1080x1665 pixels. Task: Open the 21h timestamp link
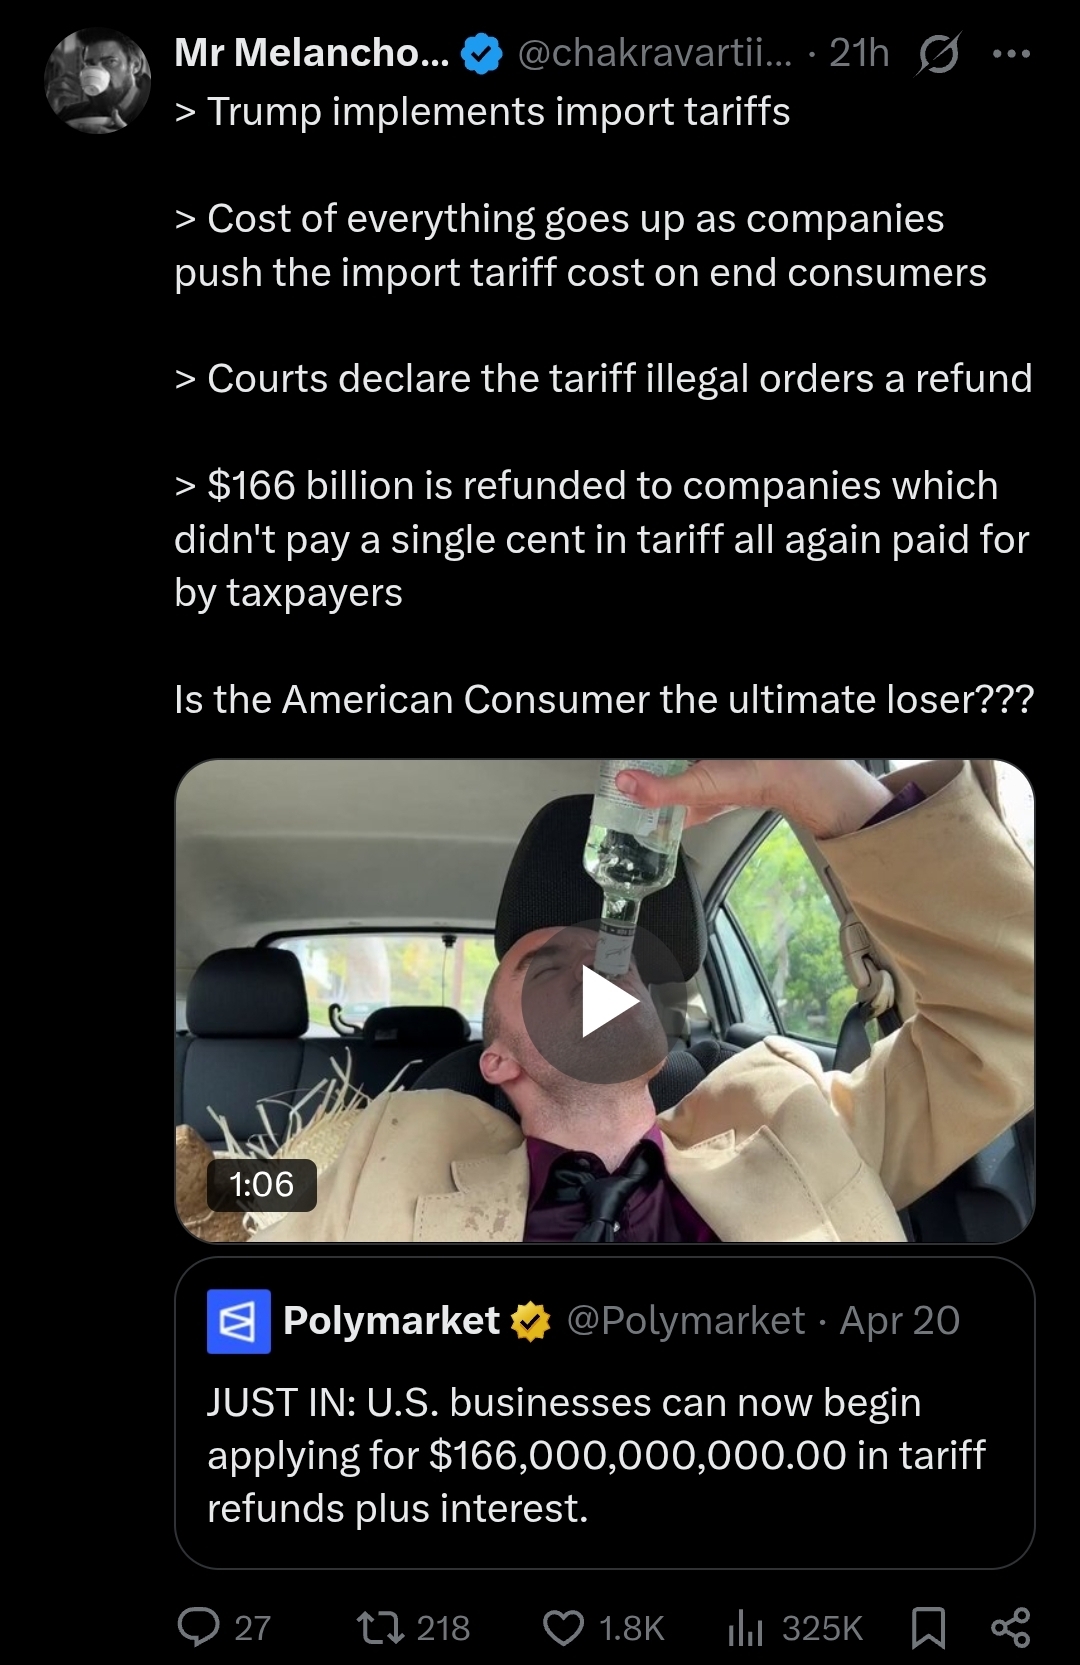tap(859, 54)
